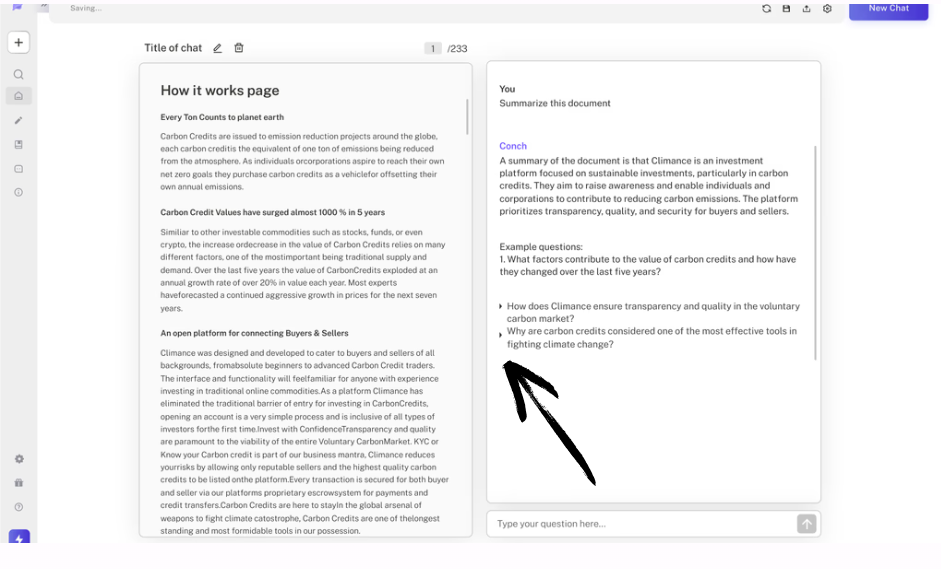Open the book library icon in the sidebar

pyautogui.click(x=19, y=145)
